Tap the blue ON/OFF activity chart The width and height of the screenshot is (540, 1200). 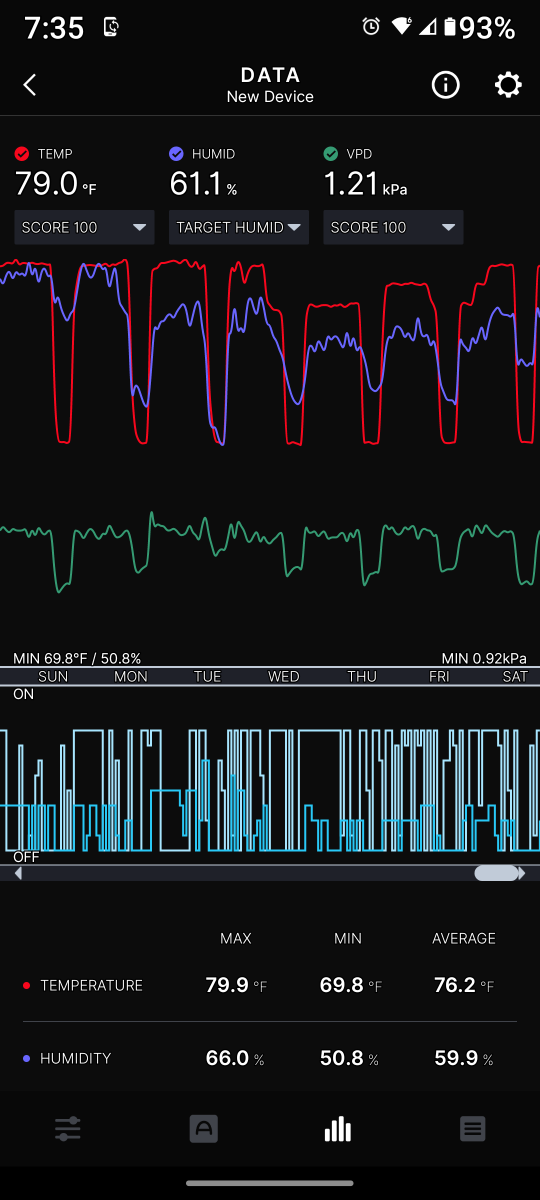(x=270, y=790)
